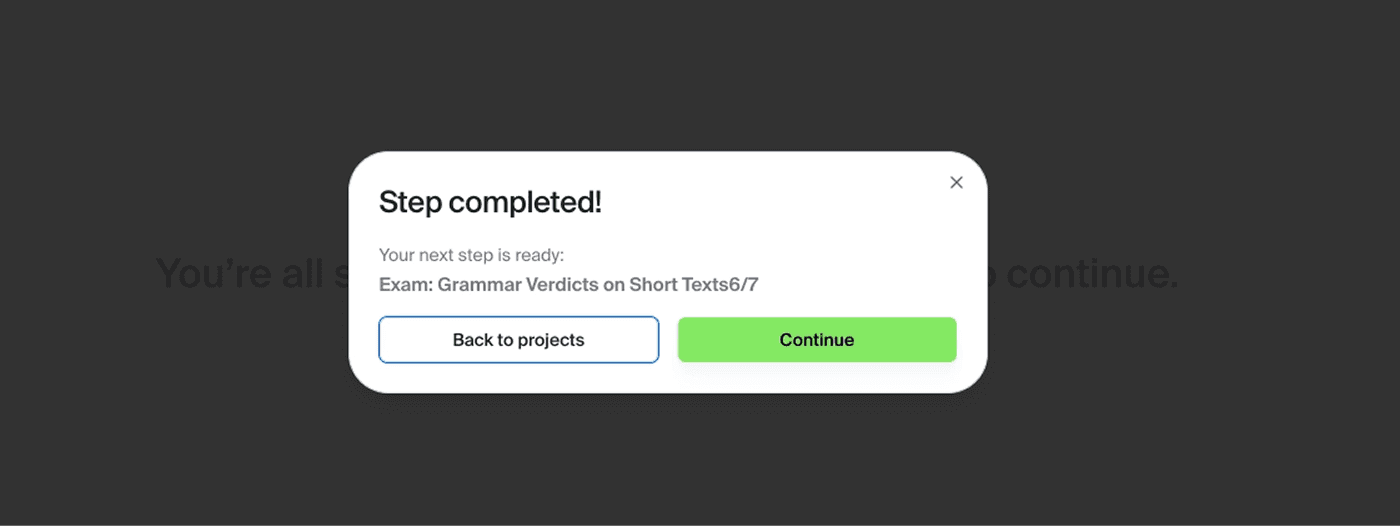Close the Step completed dialog with X
1400x526 pixels.
click(956, 182)
